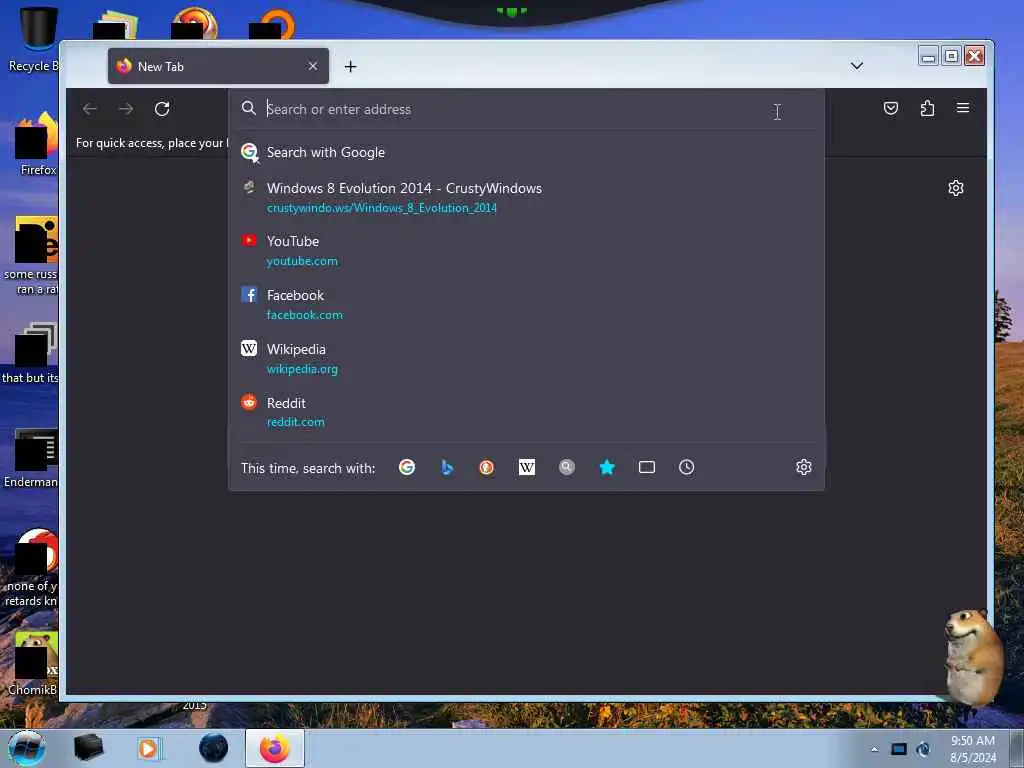This screenshot has width=1024, height=768.
Task: Click the power tray icon
Action: pyautogui.click(x=923, y=749)
